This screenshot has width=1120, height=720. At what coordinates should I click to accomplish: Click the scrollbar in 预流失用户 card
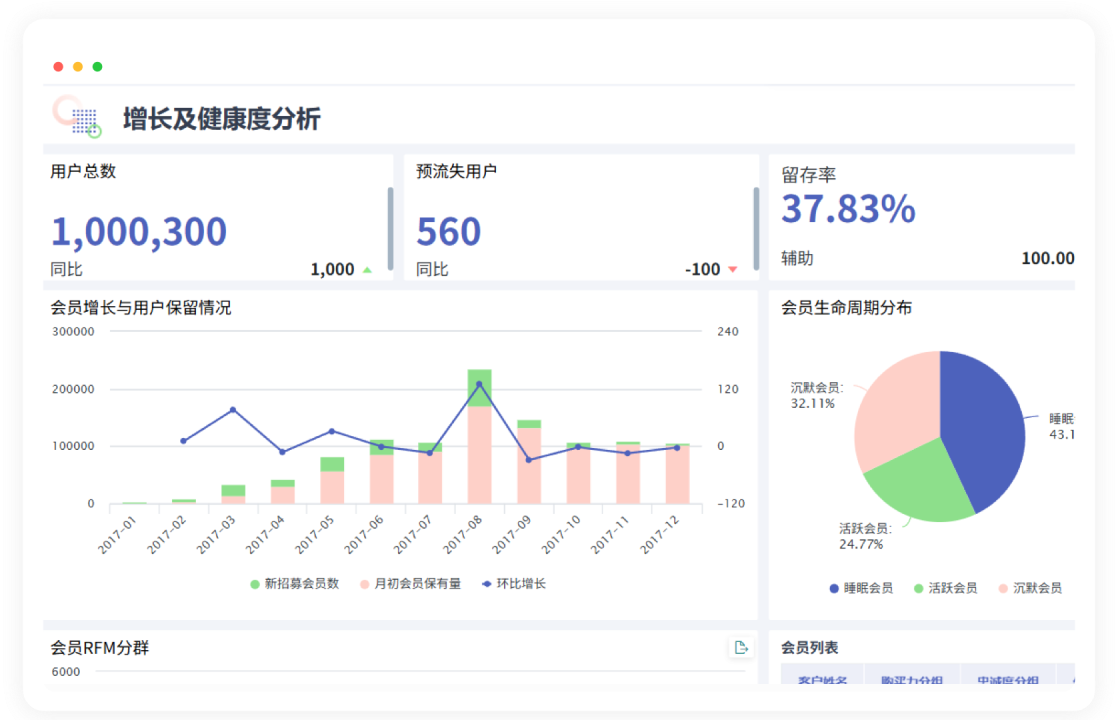756,229
